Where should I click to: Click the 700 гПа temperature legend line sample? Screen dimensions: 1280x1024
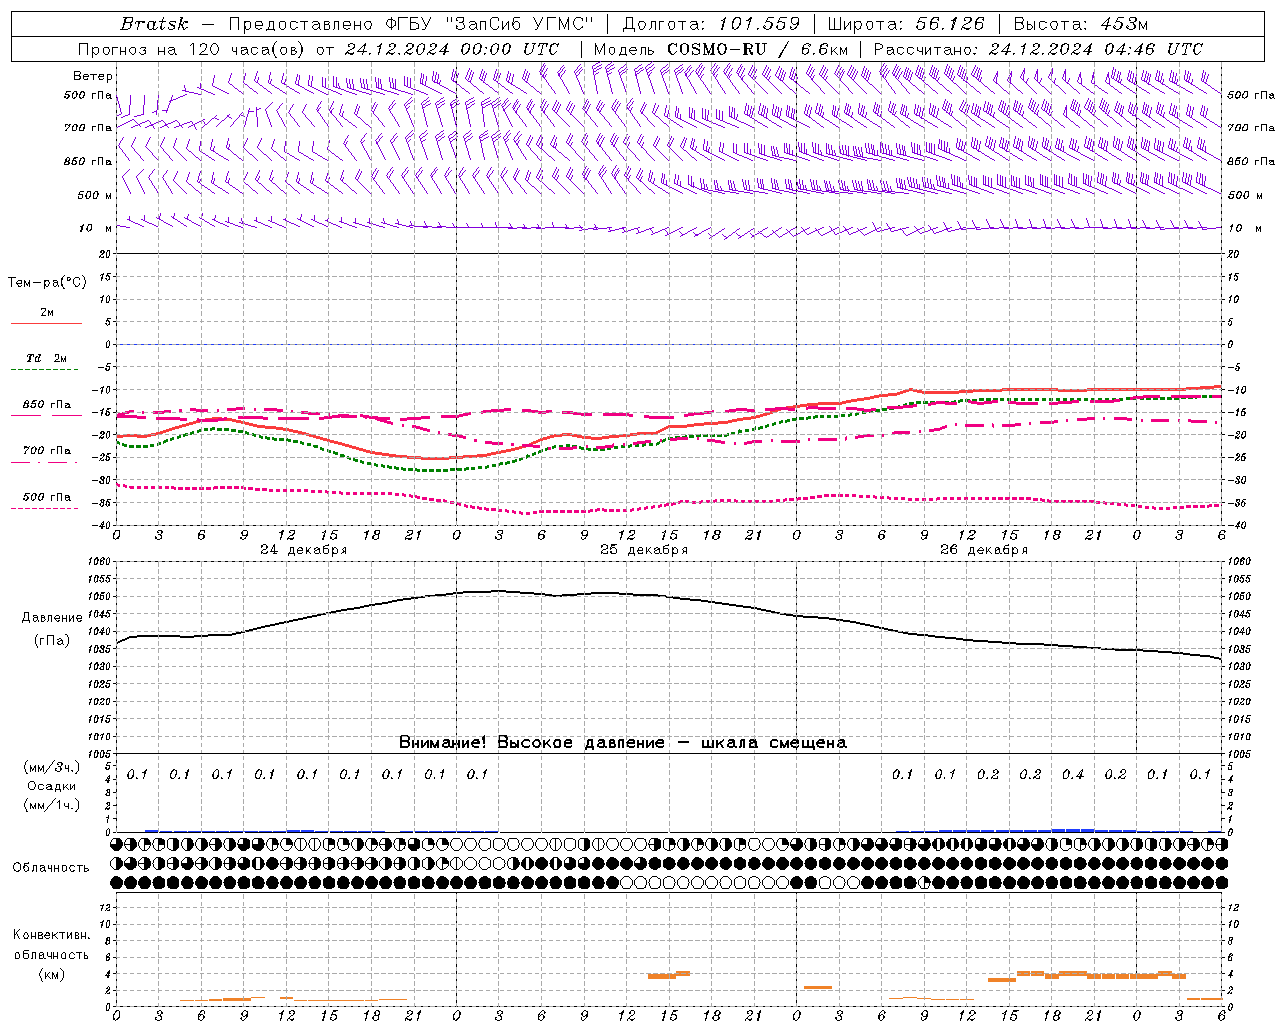point(44,463)
